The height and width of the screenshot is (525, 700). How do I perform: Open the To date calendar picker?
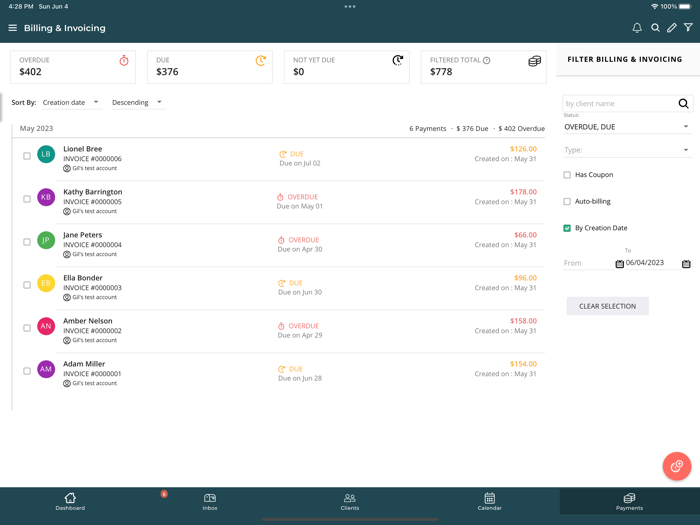pyautogui.click(x=686, y=264)
